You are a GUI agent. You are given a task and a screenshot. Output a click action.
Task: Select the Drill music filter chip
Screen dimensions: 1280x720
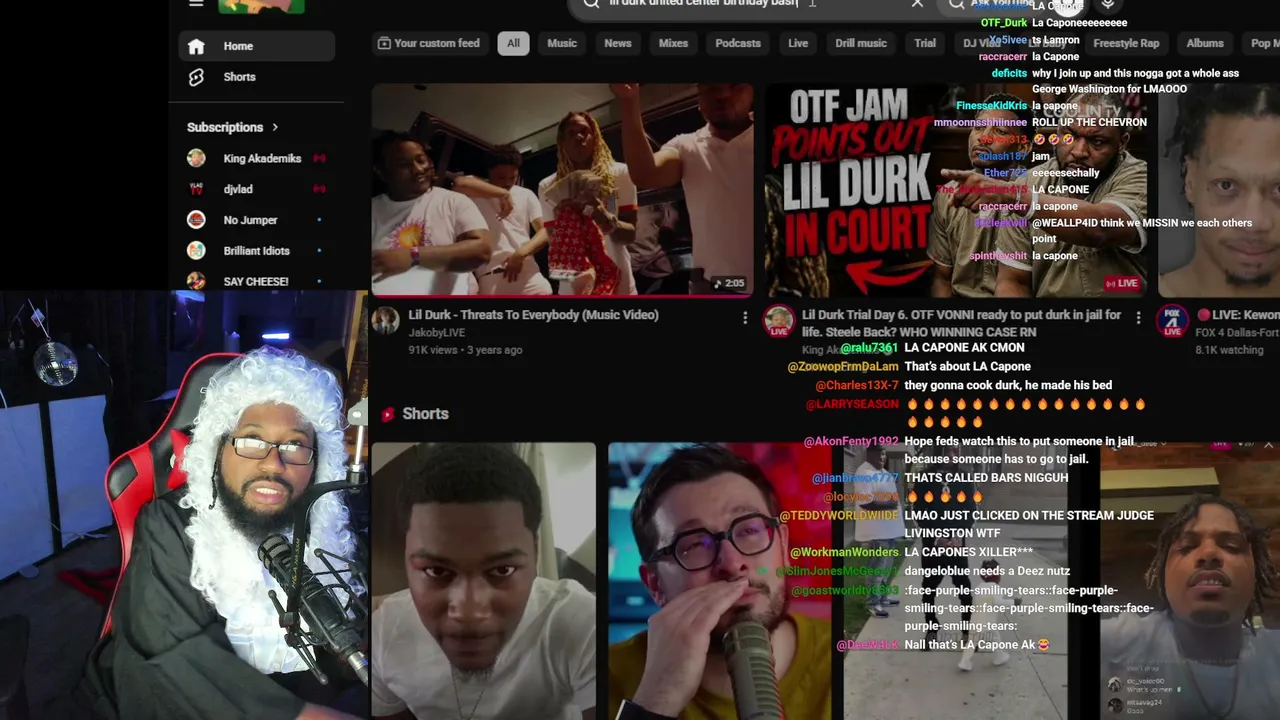(861, 43)
